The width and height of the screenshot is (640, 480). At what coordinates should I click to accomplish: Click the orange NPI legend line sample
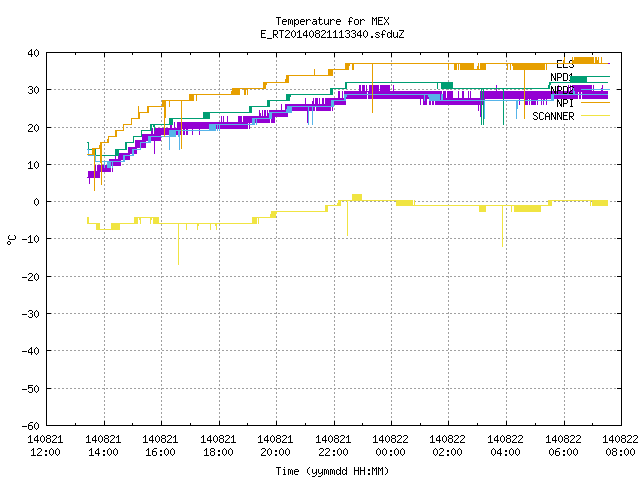pos(595,103)
